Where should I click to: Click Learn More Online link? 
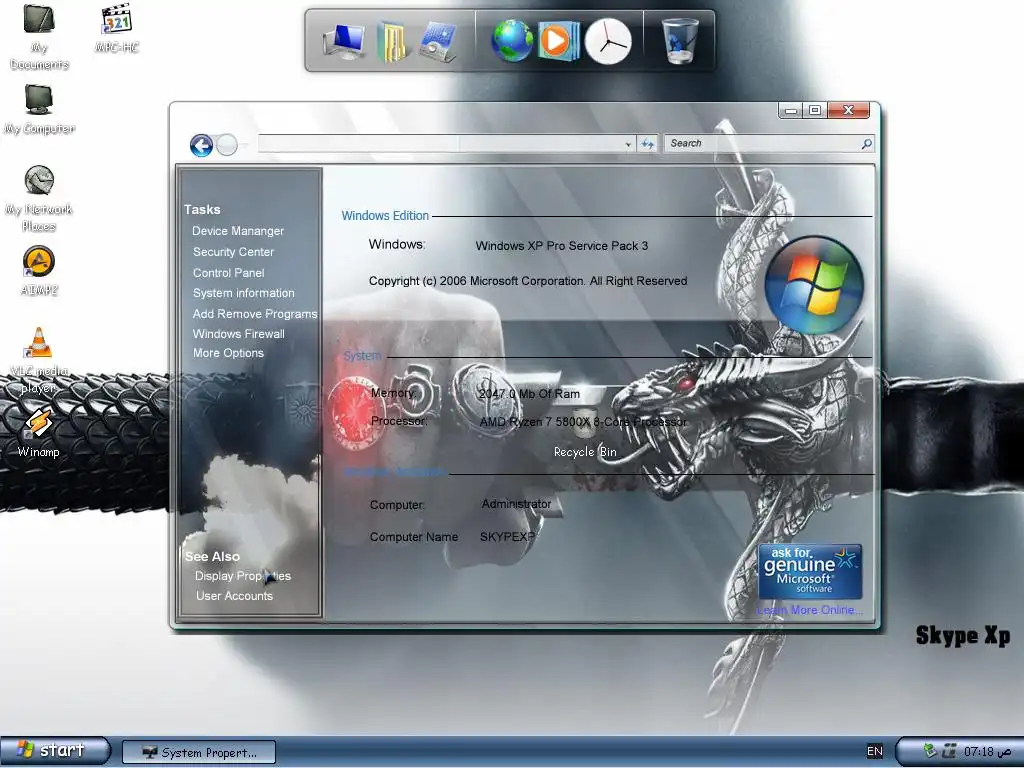[810, 610]
